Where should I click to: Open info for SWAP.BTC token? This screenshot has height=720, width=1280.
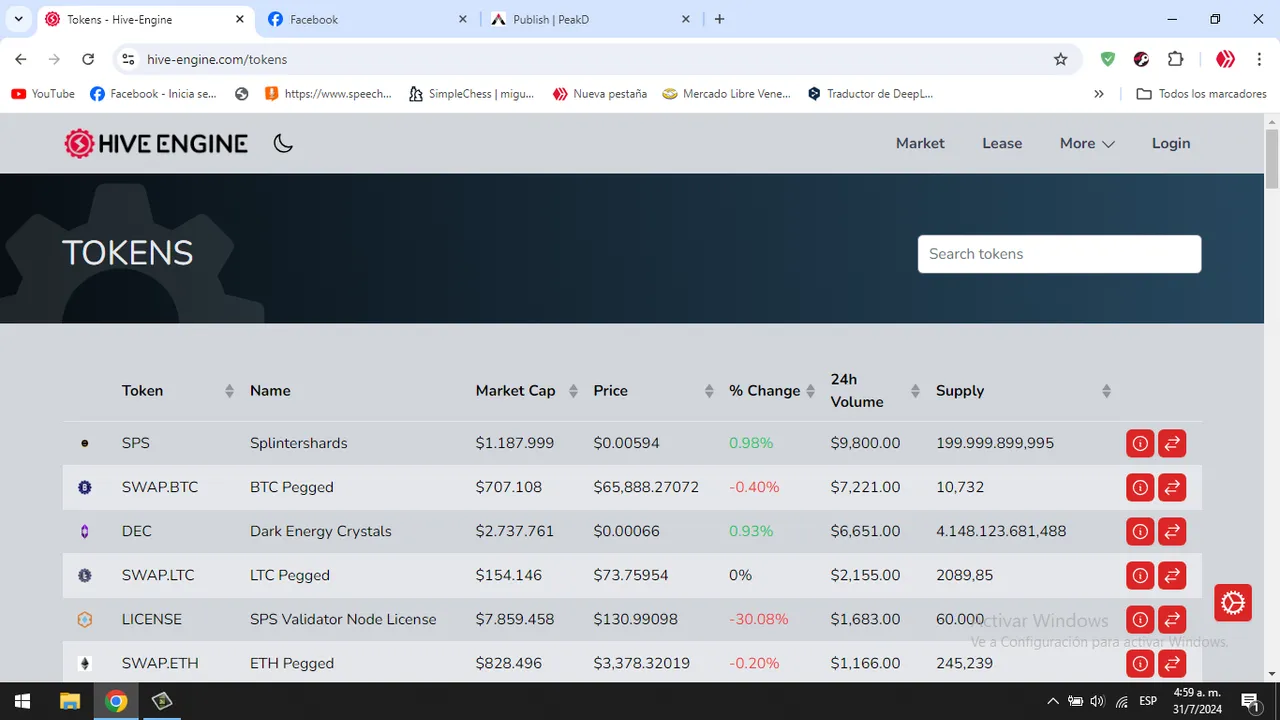point(1140,487)
